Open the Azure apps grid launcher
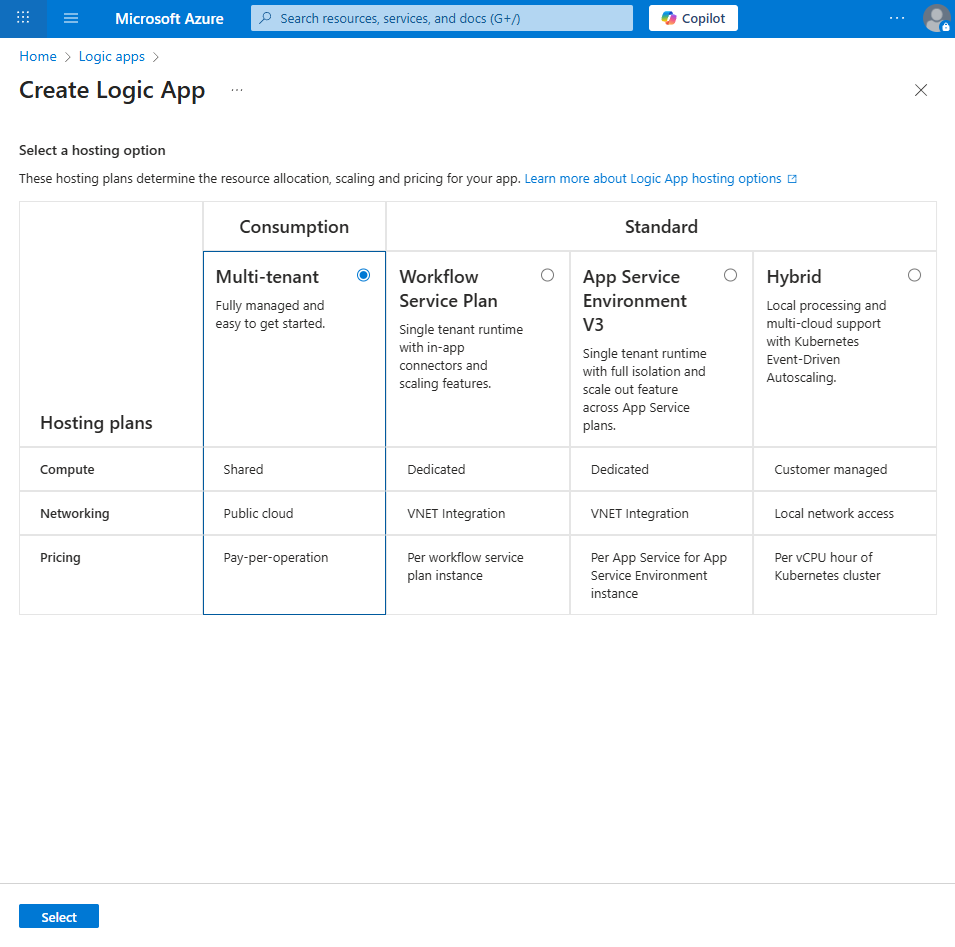Screen dimensions: 955x947 click(23, 18)
